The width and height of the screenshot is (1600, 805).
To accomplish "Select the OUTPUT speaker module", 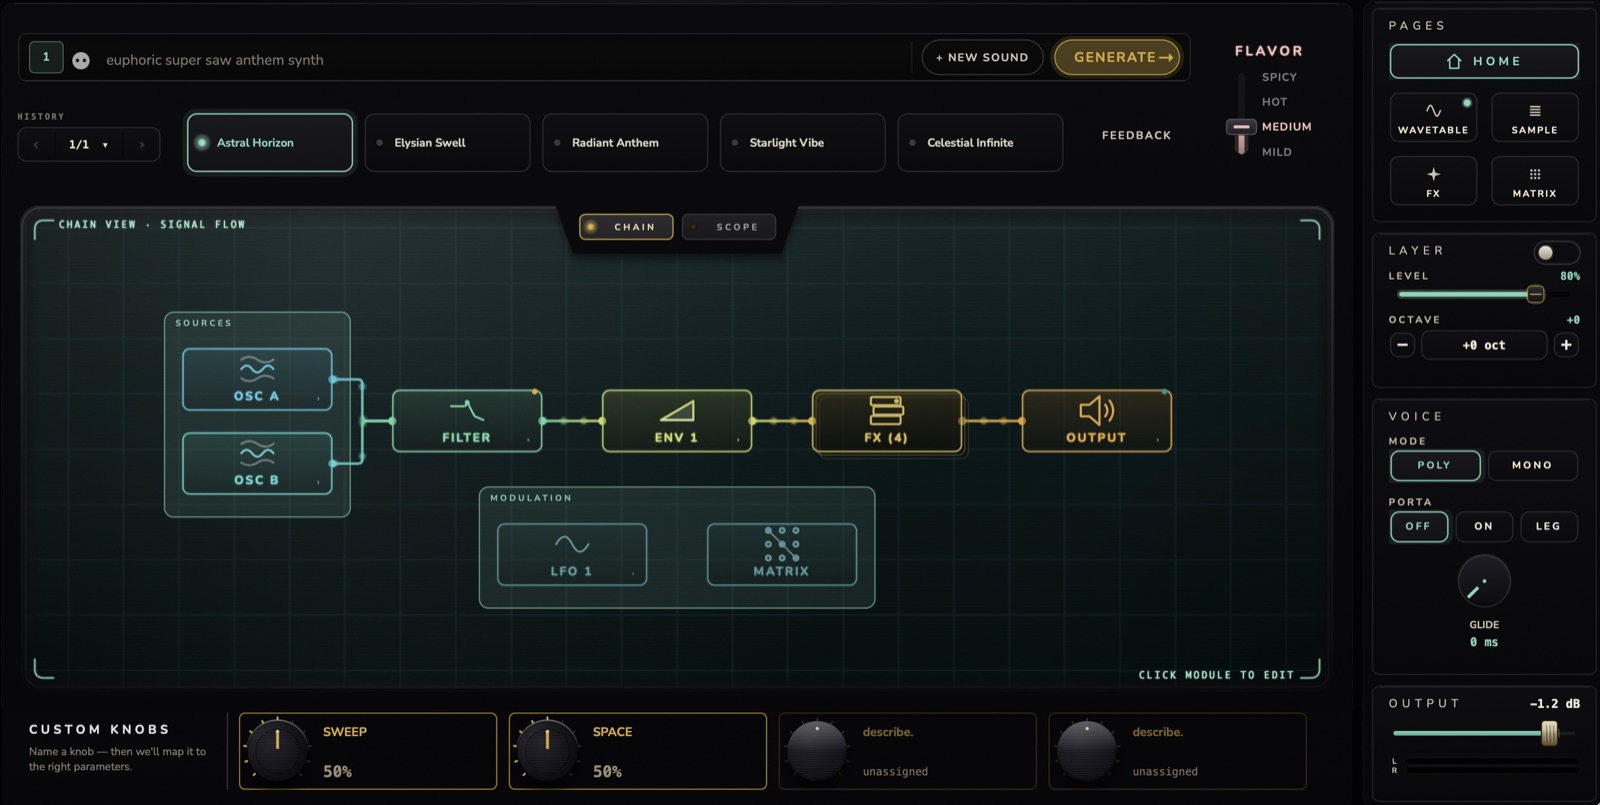I will [x=1097, y=421].
